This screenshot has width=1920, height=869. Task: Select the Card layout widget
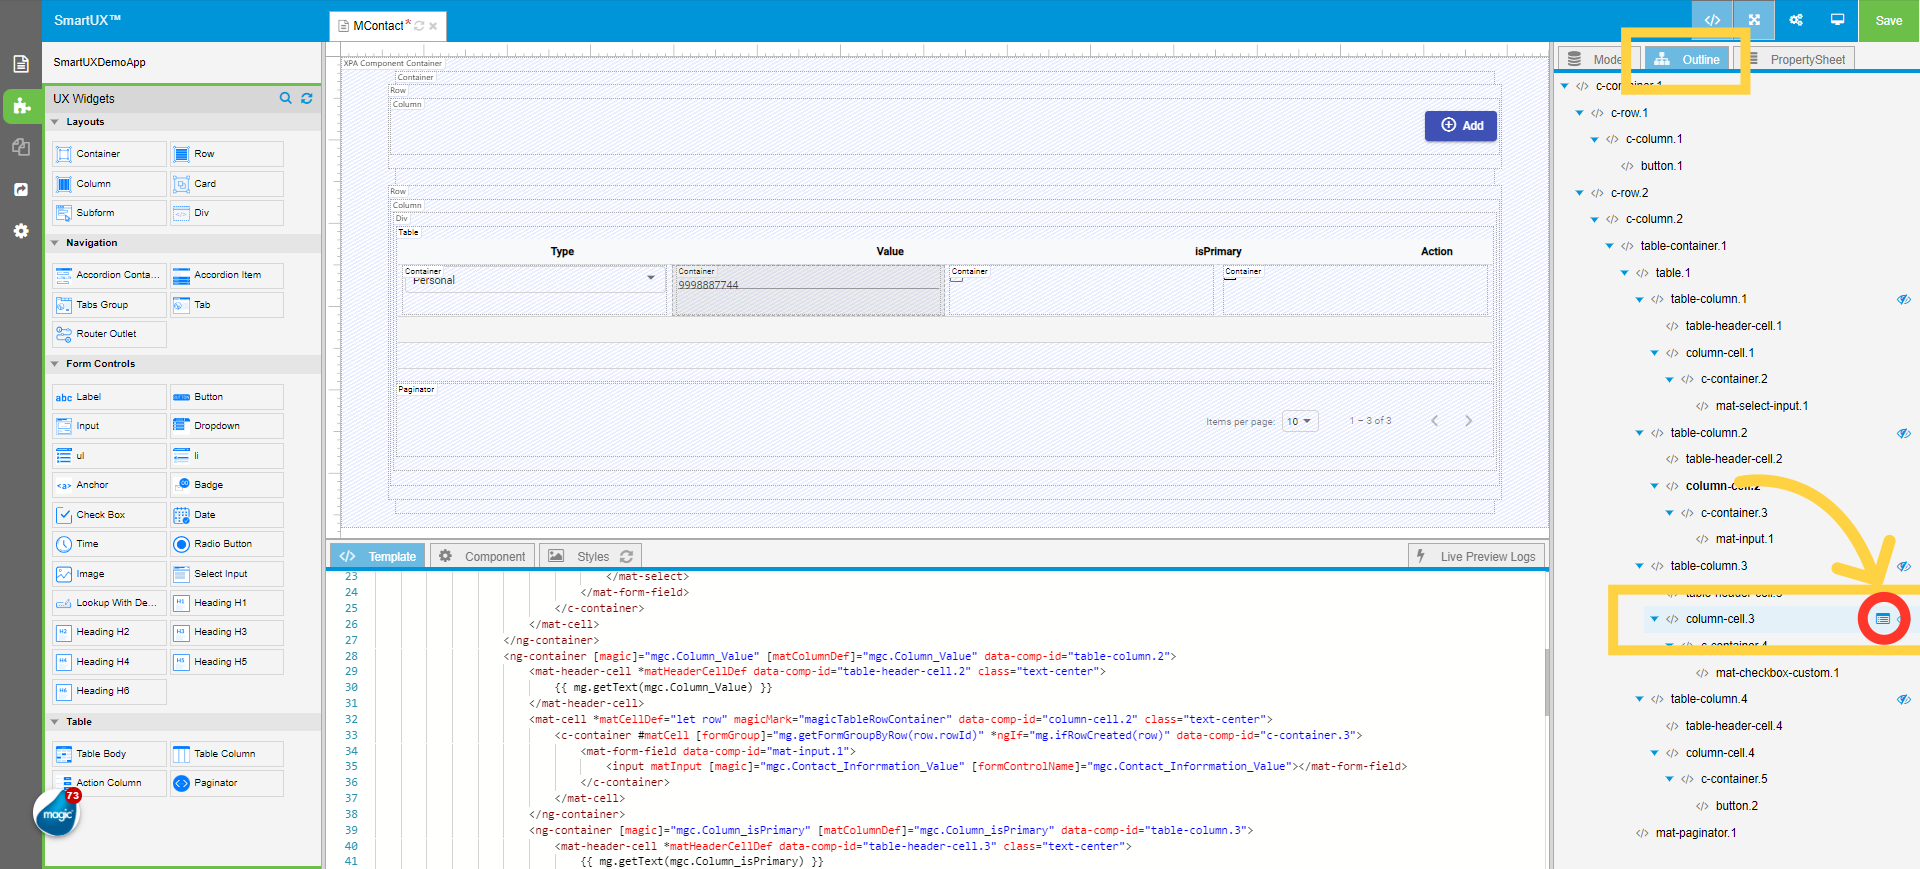(226, 184)
